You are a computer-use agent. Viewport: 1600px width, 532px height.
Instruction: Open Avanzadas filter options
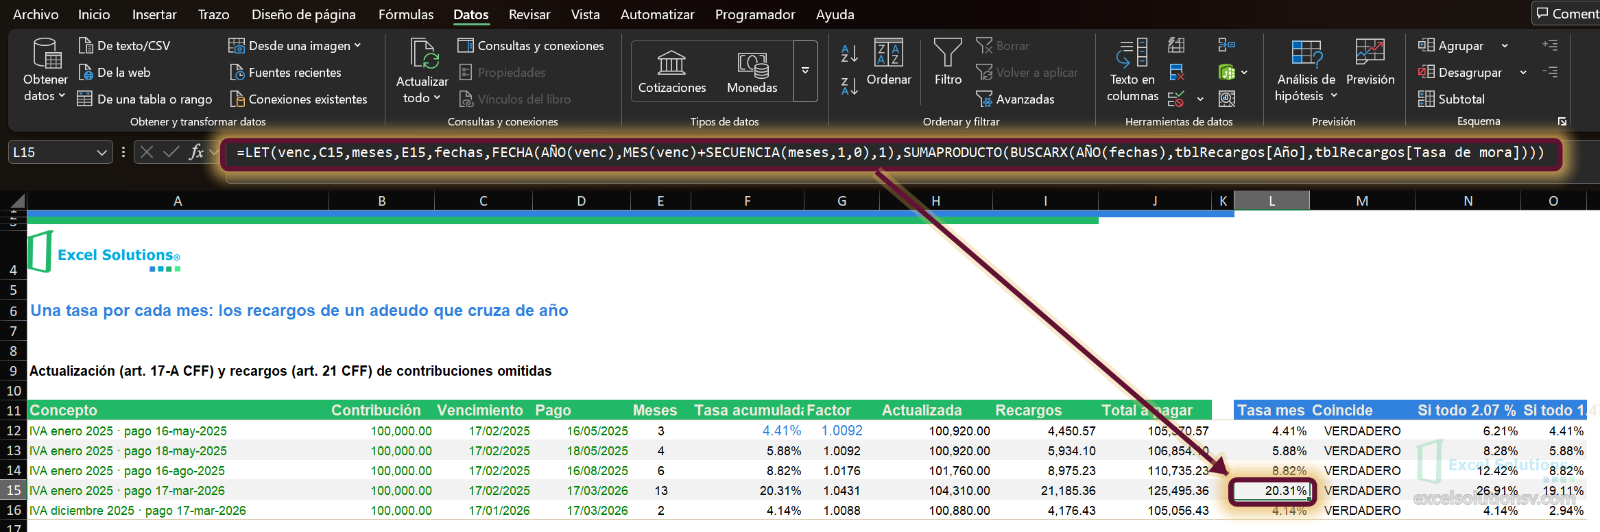pyautogui.click(x=1015, y=99)
